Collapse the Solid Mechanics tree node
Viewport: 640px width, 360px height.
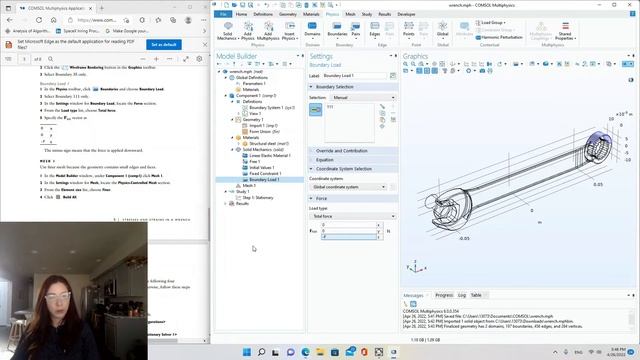tap(233, 150)
